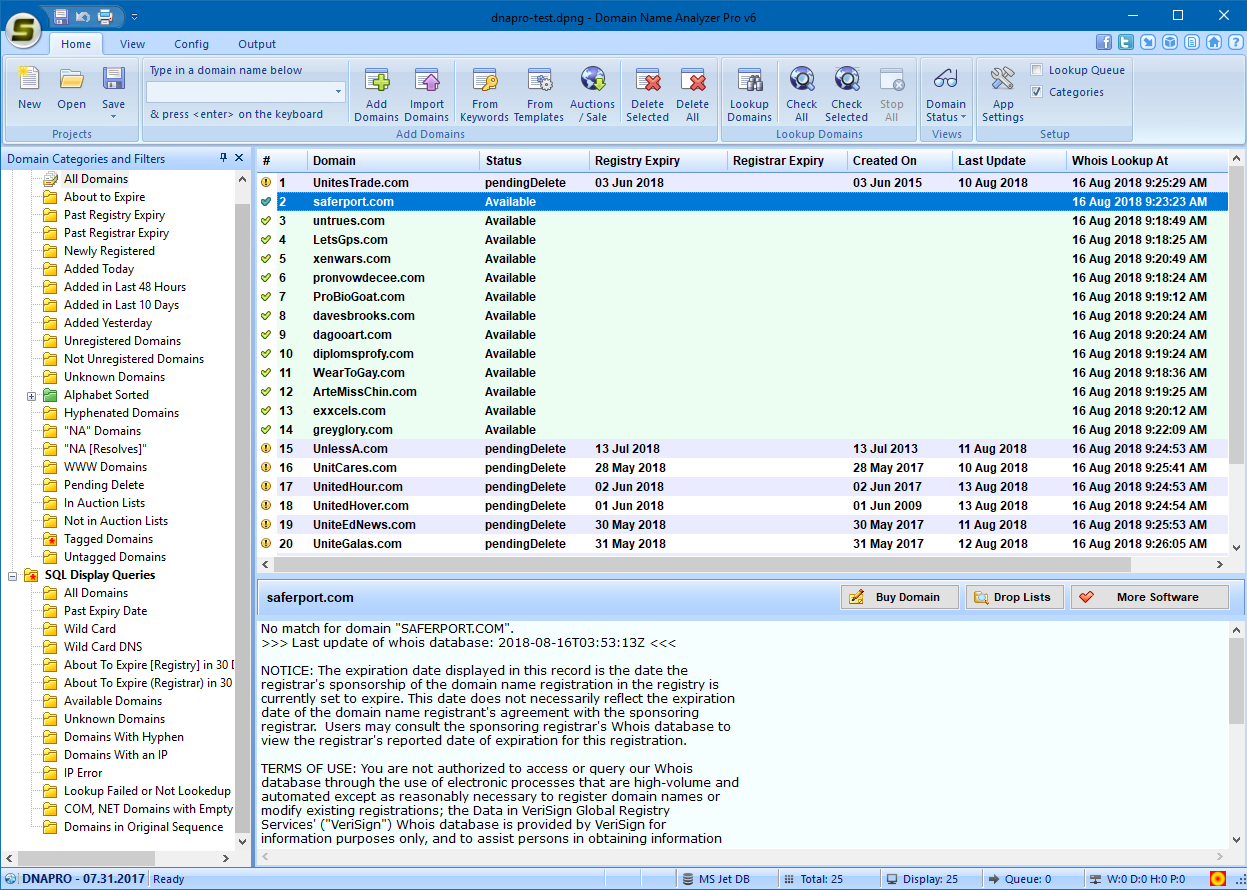
Task: Select the Tagged Domains category
Action: pos(108,539)
